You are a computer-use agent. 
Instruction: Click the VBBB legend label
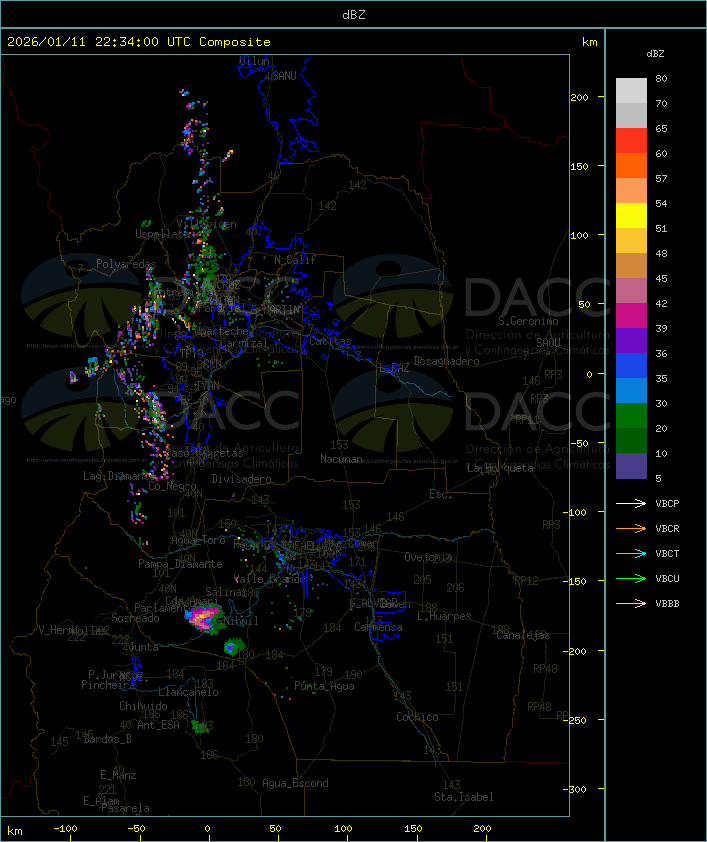tap(667, 604)
